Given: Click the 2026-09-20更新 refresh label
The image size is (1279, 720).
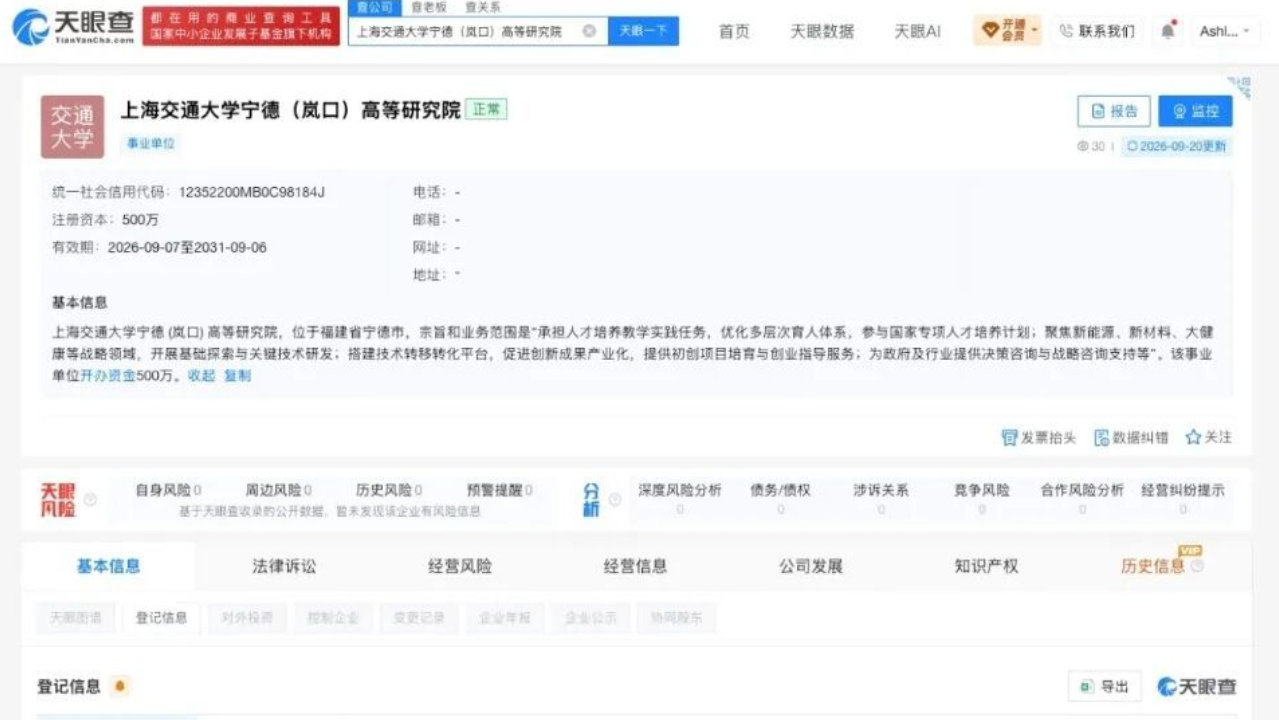Looking at the screenshot, I should 1176,146.
